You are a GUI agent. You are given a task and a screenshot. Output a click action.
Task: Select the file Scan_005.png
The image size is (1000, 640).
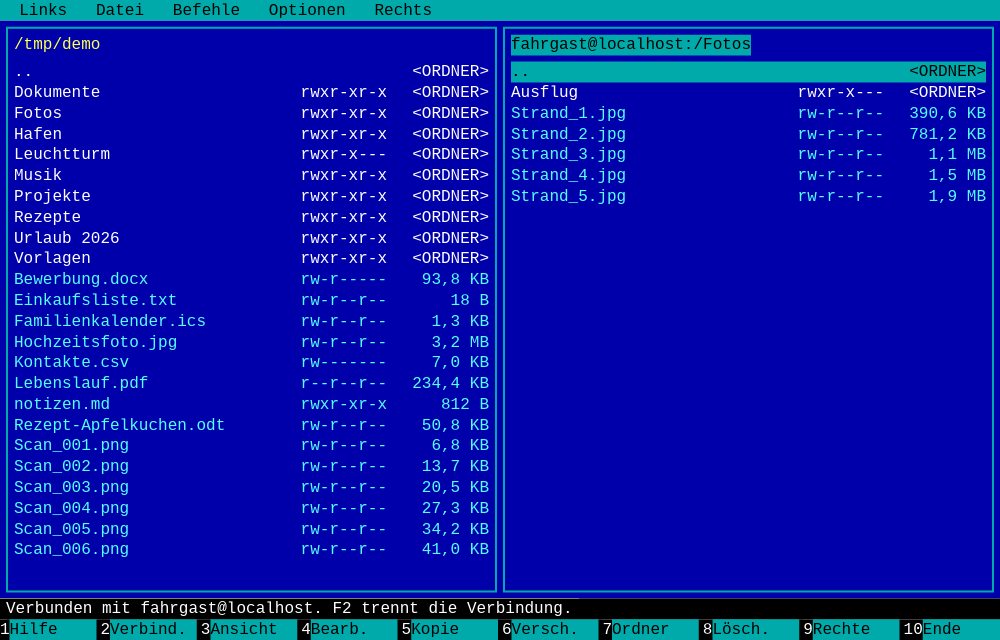251,529
